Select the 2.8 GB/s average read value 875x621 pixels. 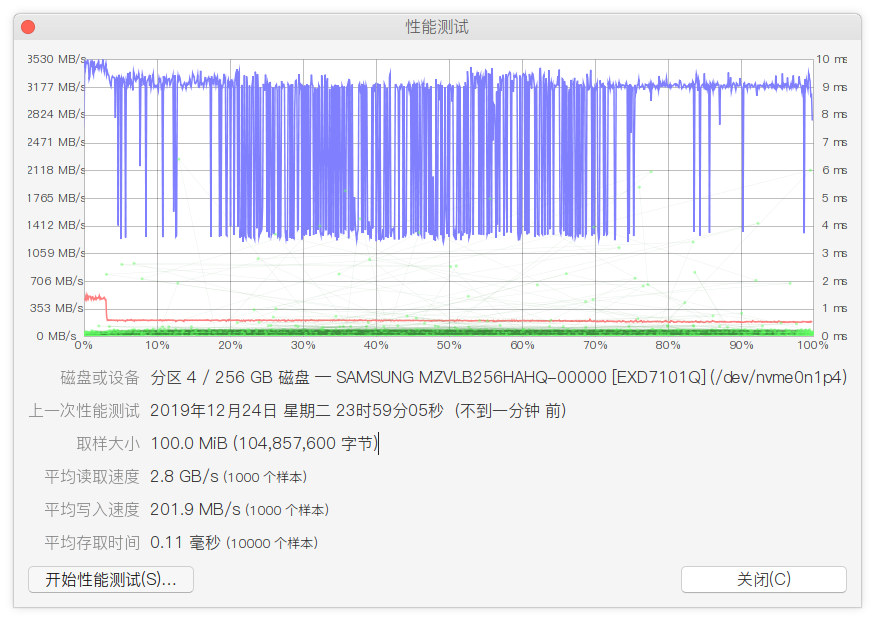[x=184, y=477]
